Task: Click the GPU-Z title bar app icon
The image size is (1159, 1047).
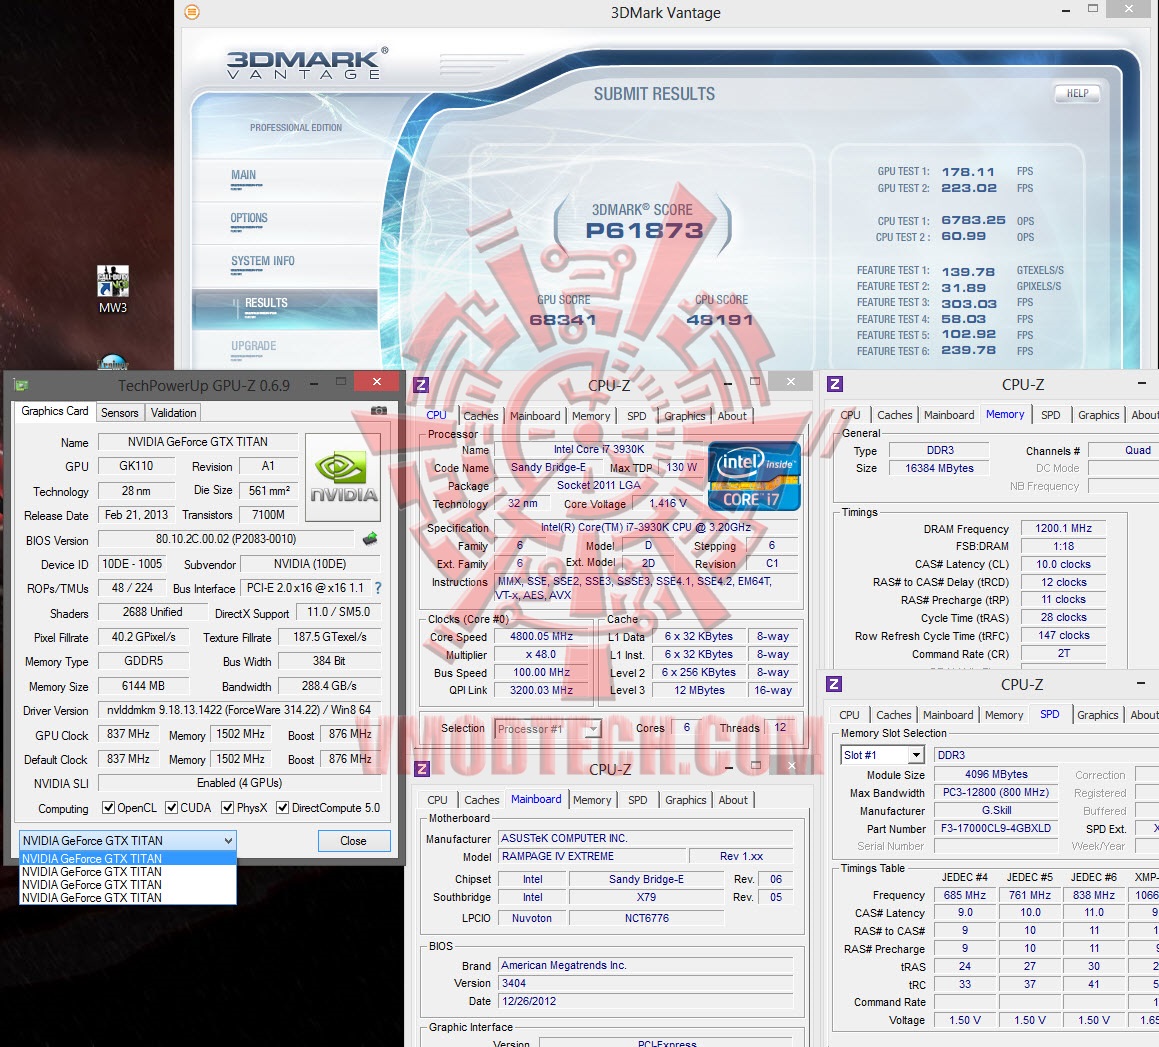Action: 21,384
